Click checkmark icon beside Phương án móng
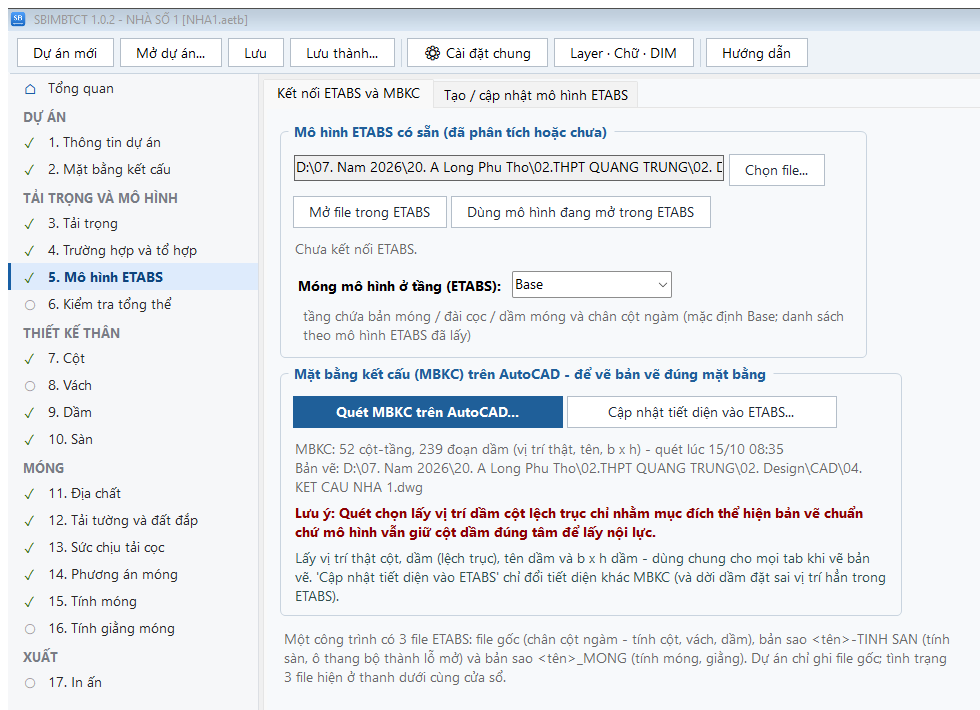Image resolution: width=980 pixels, height=710 pixels. tap(29, 575)
